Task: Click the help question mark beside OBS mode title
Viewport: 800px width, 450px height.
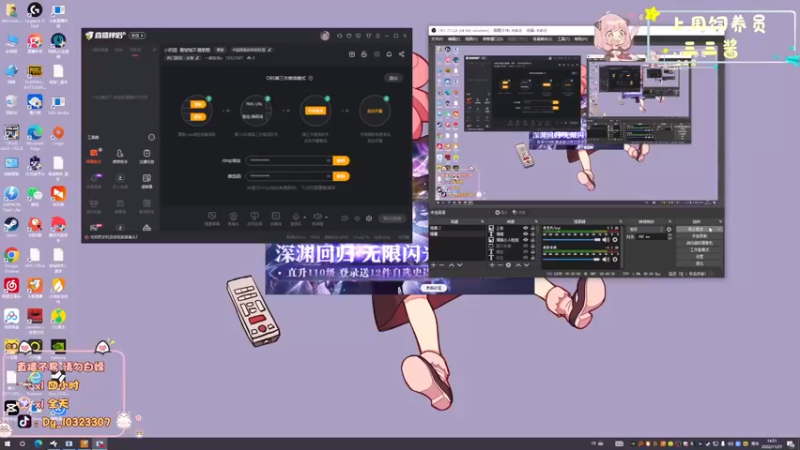Action: 311,78
